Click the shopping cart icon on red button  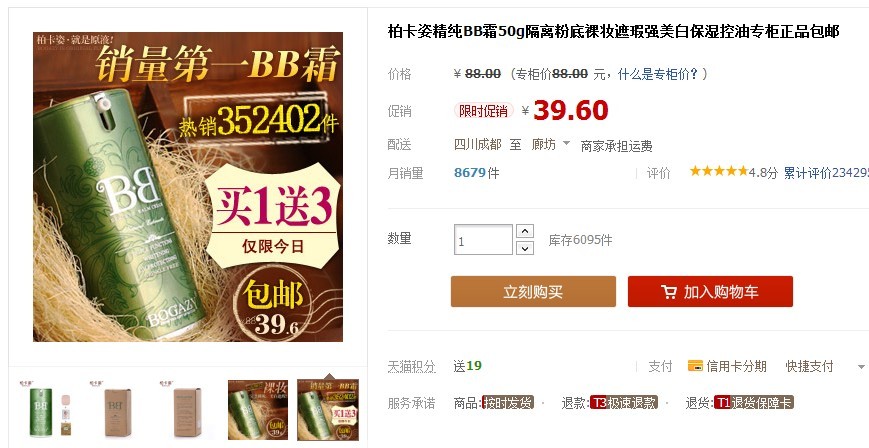coord(668,292)
